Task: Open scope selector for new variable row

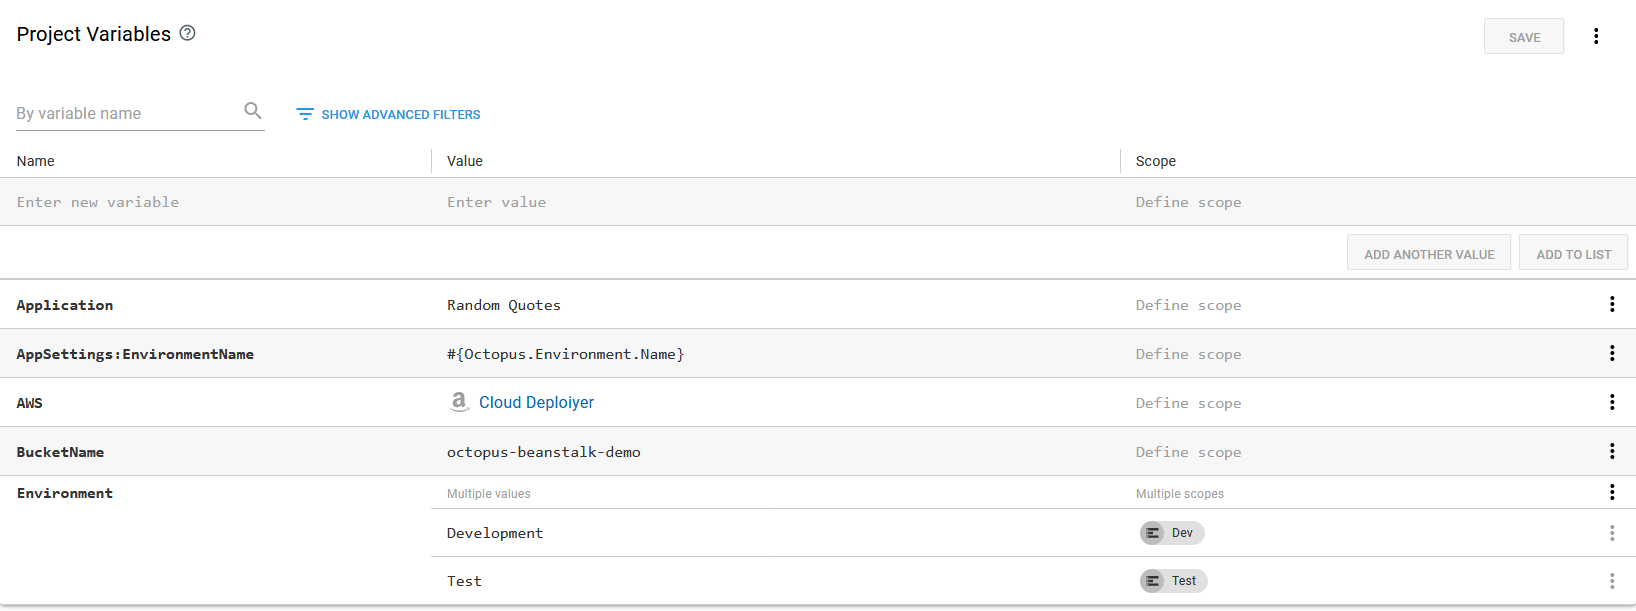Action: click(1188, 202)
